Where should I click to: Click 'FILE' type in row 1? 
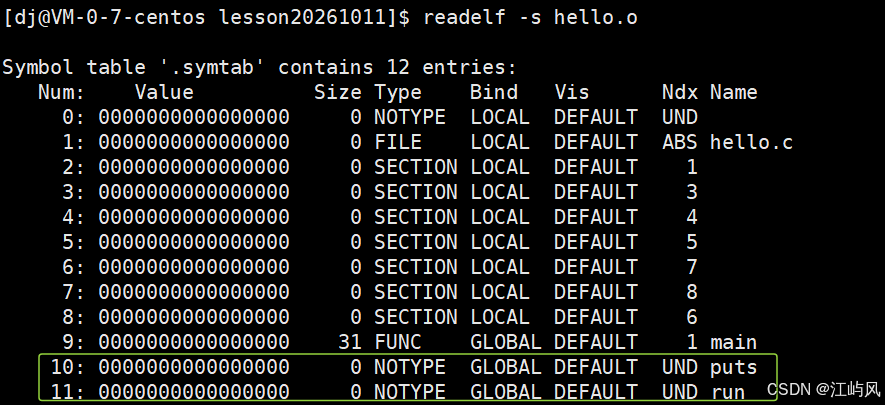tap(398, 142)
